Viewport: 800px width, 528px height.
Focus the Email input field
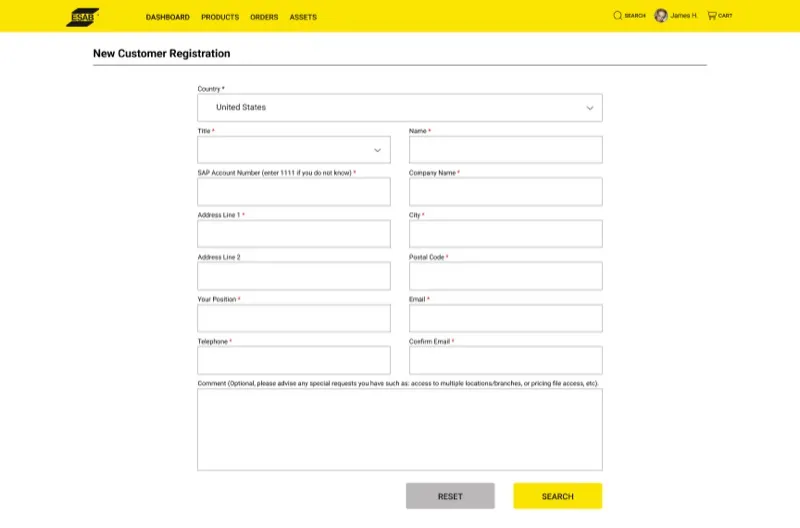pyautogui.click(x=506, y=318)
